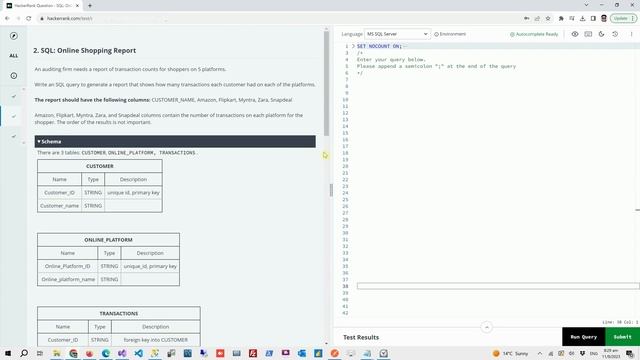This screenshot has width=640, height=360.
Task: Open the MS SQL Server language dropdown
Action: point(397,34)
